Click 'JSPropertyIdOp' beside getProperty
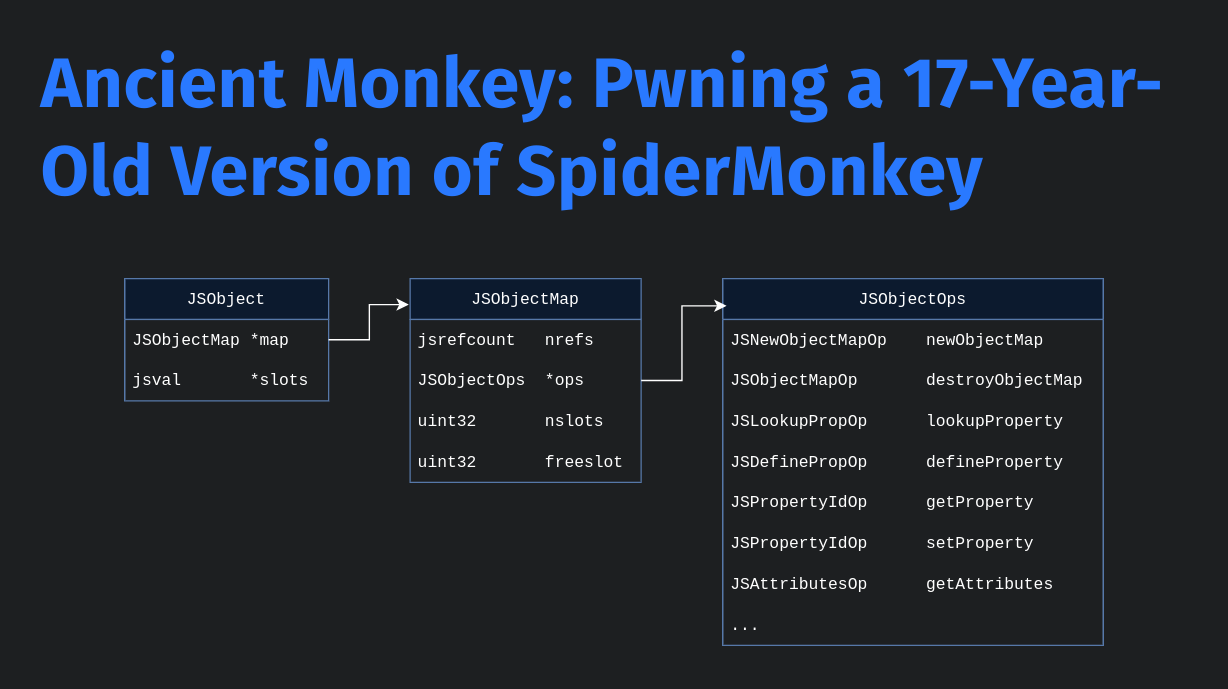 (x=798, y=502)
